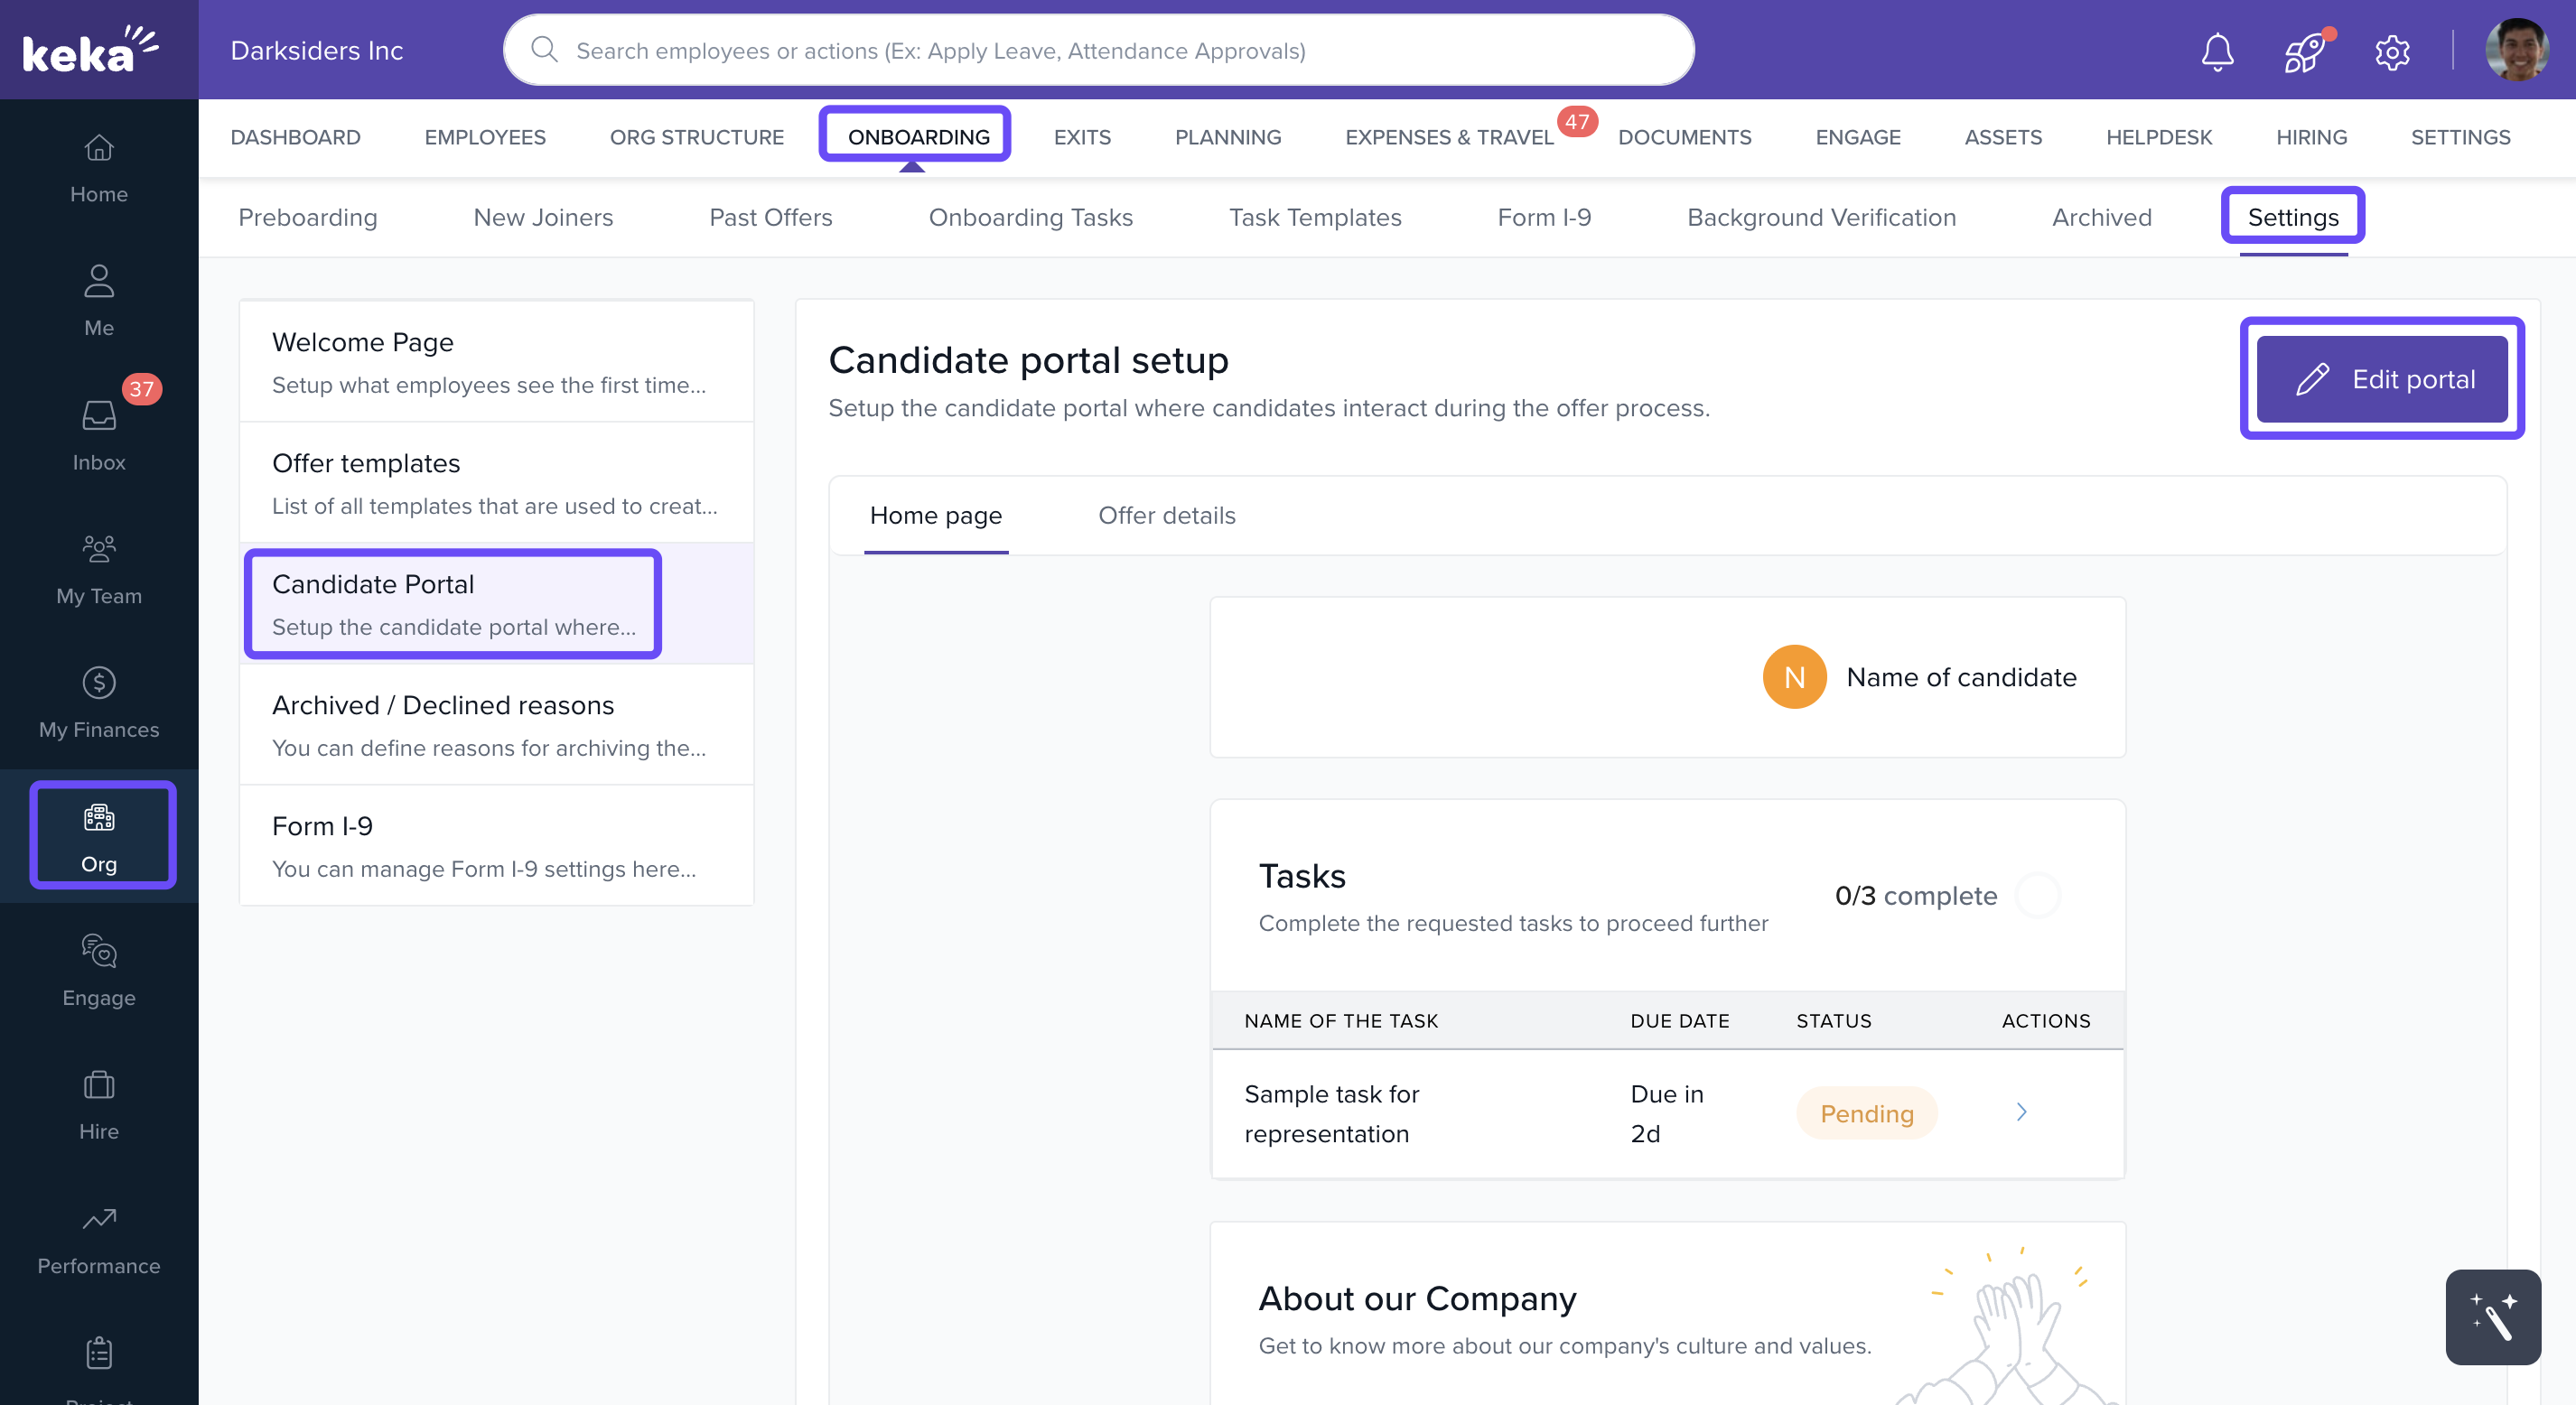Go to Home in the sidebar
2576x1405 pixels.
tap(98, 168)
